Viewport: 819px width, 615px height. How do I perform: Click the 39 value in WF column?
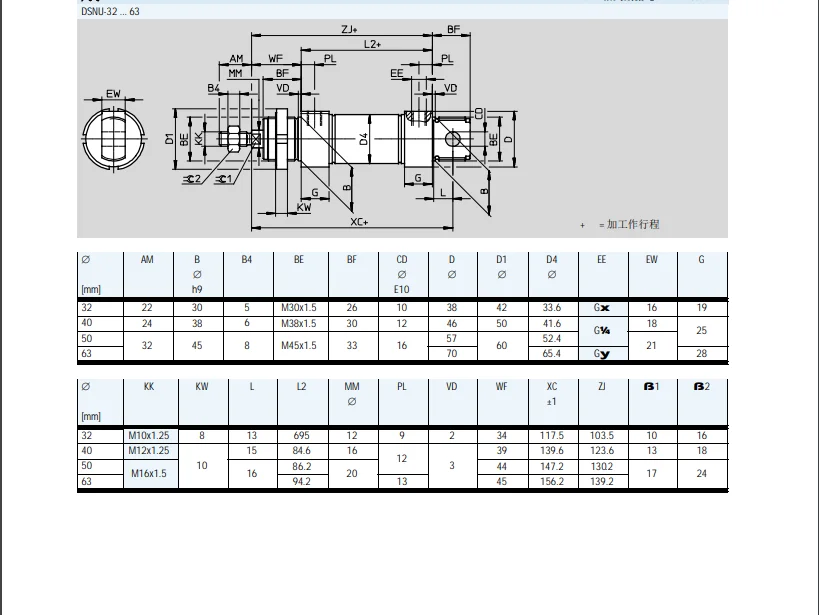pos(501,450)
